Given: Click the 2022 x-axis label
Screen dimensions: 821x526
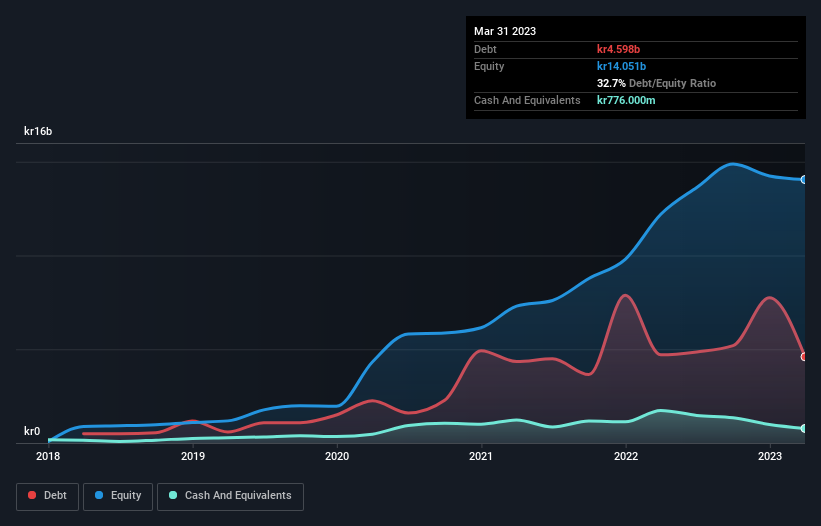Looking at the screenshot, I should [626, 456].
